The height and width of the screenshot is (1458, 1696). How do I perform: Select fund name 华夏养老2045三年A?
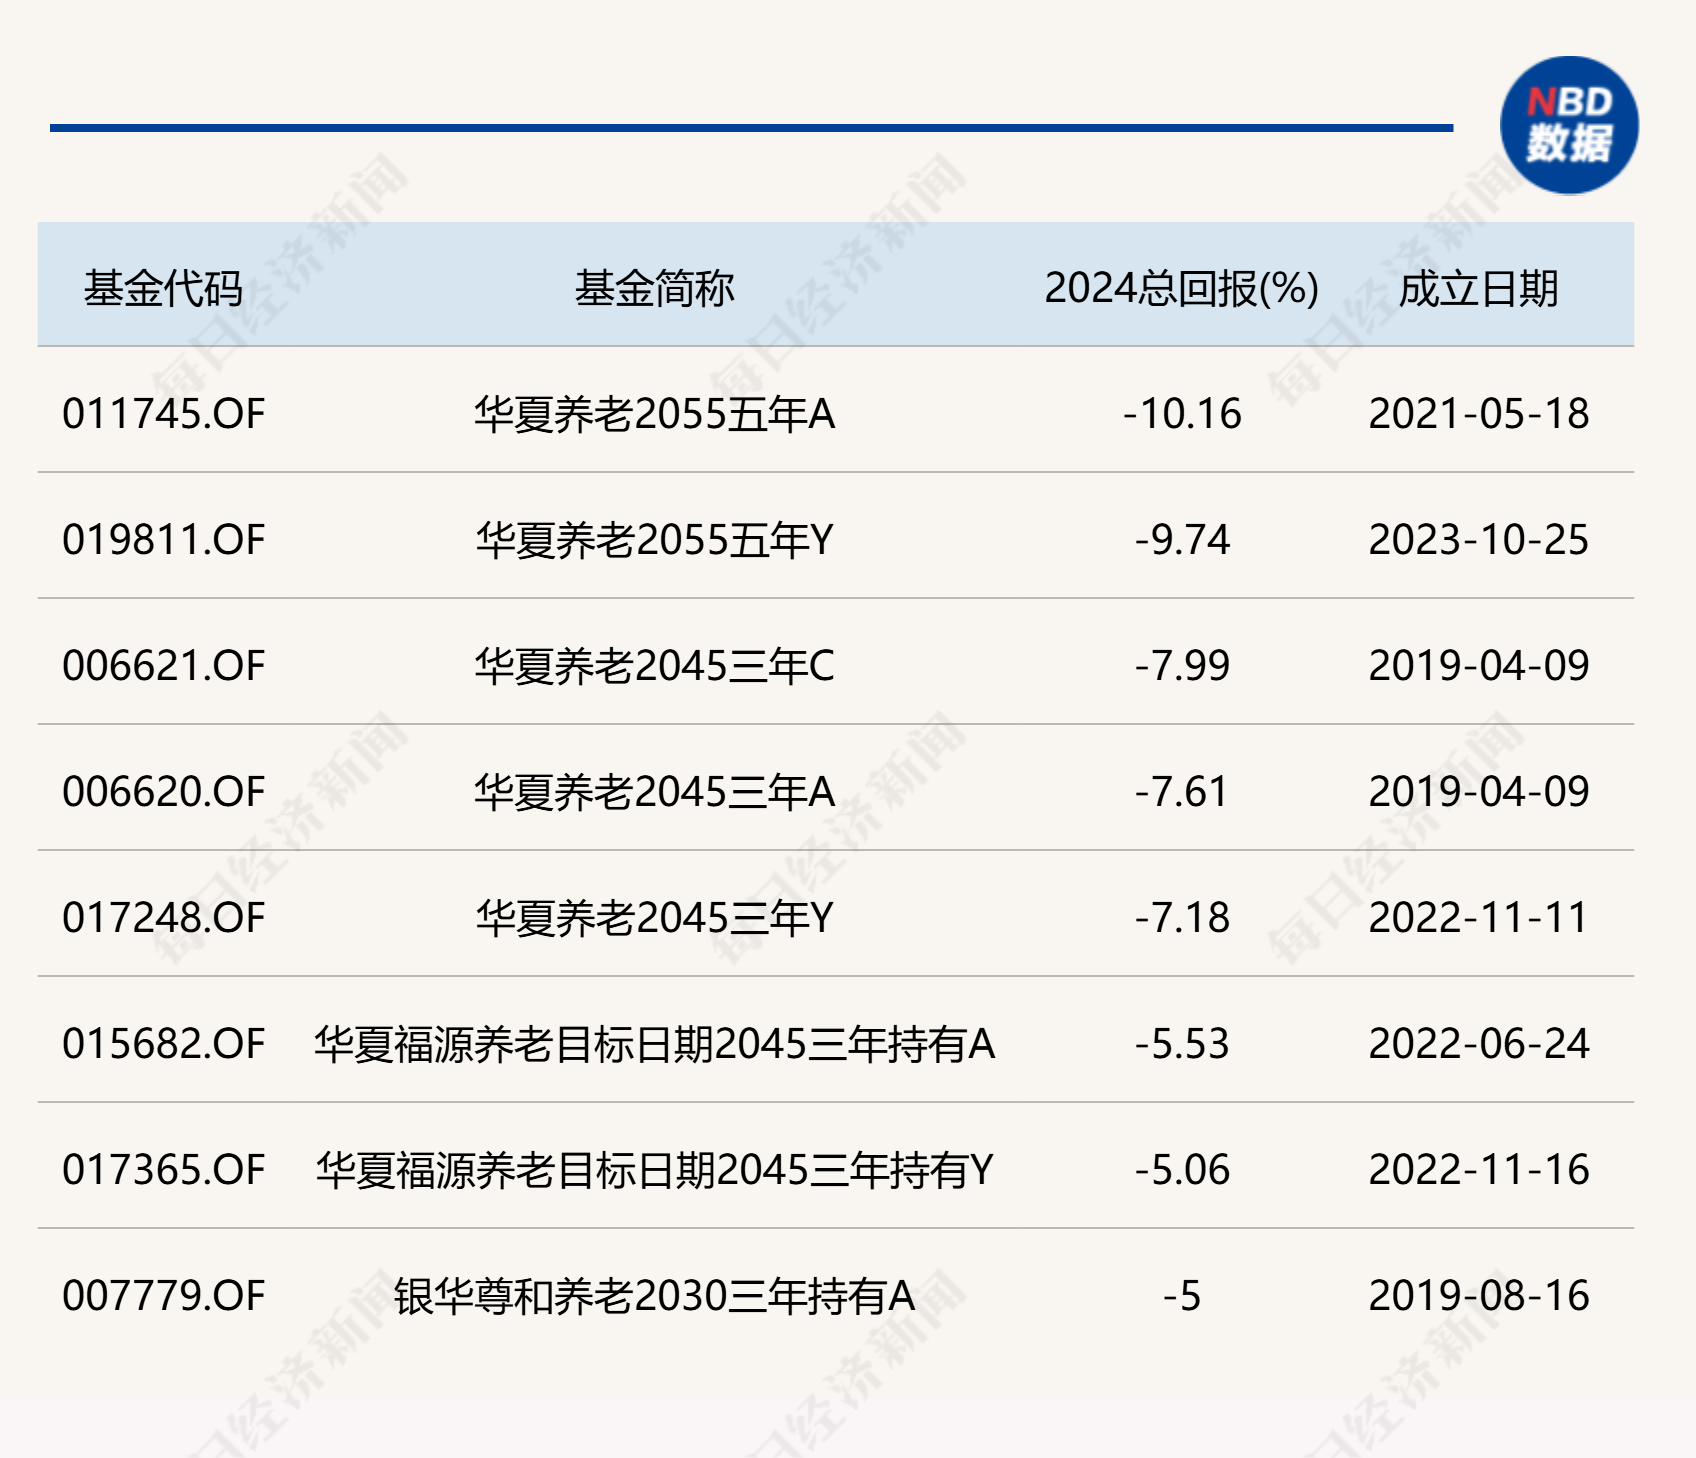[655, 792]
